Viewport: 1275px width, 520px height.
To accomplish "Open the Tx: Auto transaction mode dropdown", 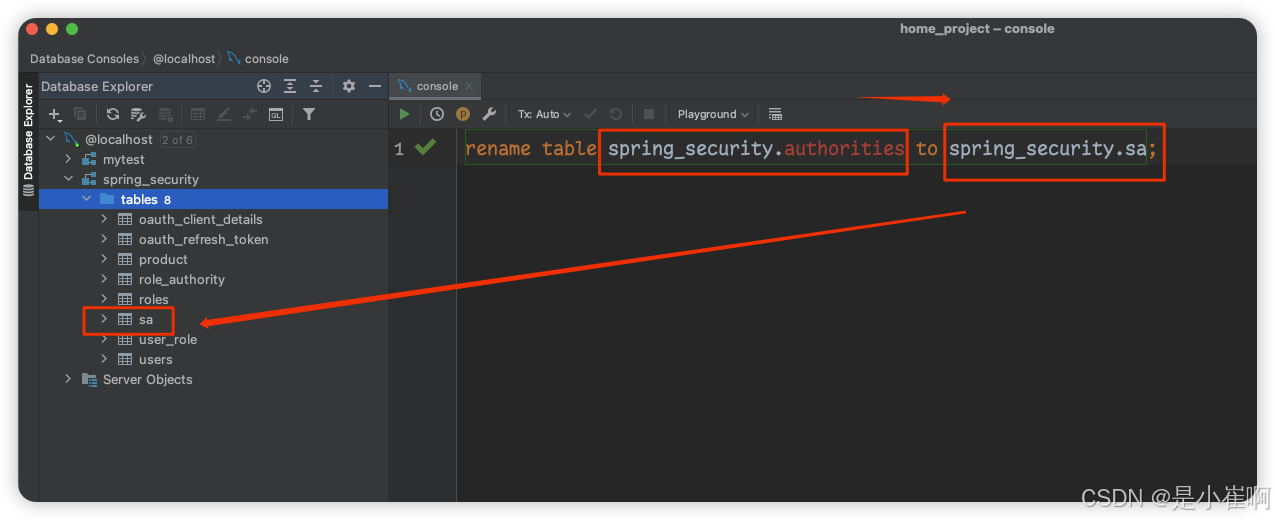I will point(544,114).
